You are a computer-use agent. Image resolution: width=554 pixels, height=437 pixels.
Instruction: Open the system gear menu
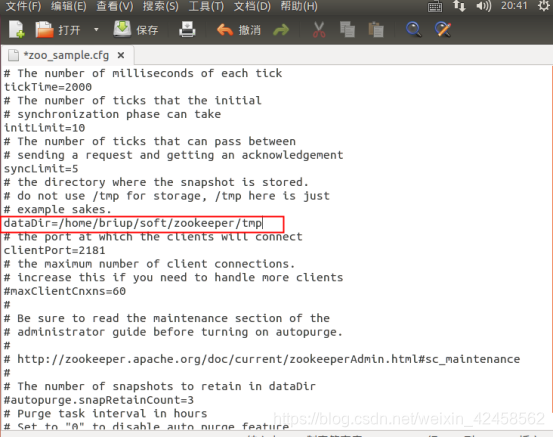pos(544,6)
